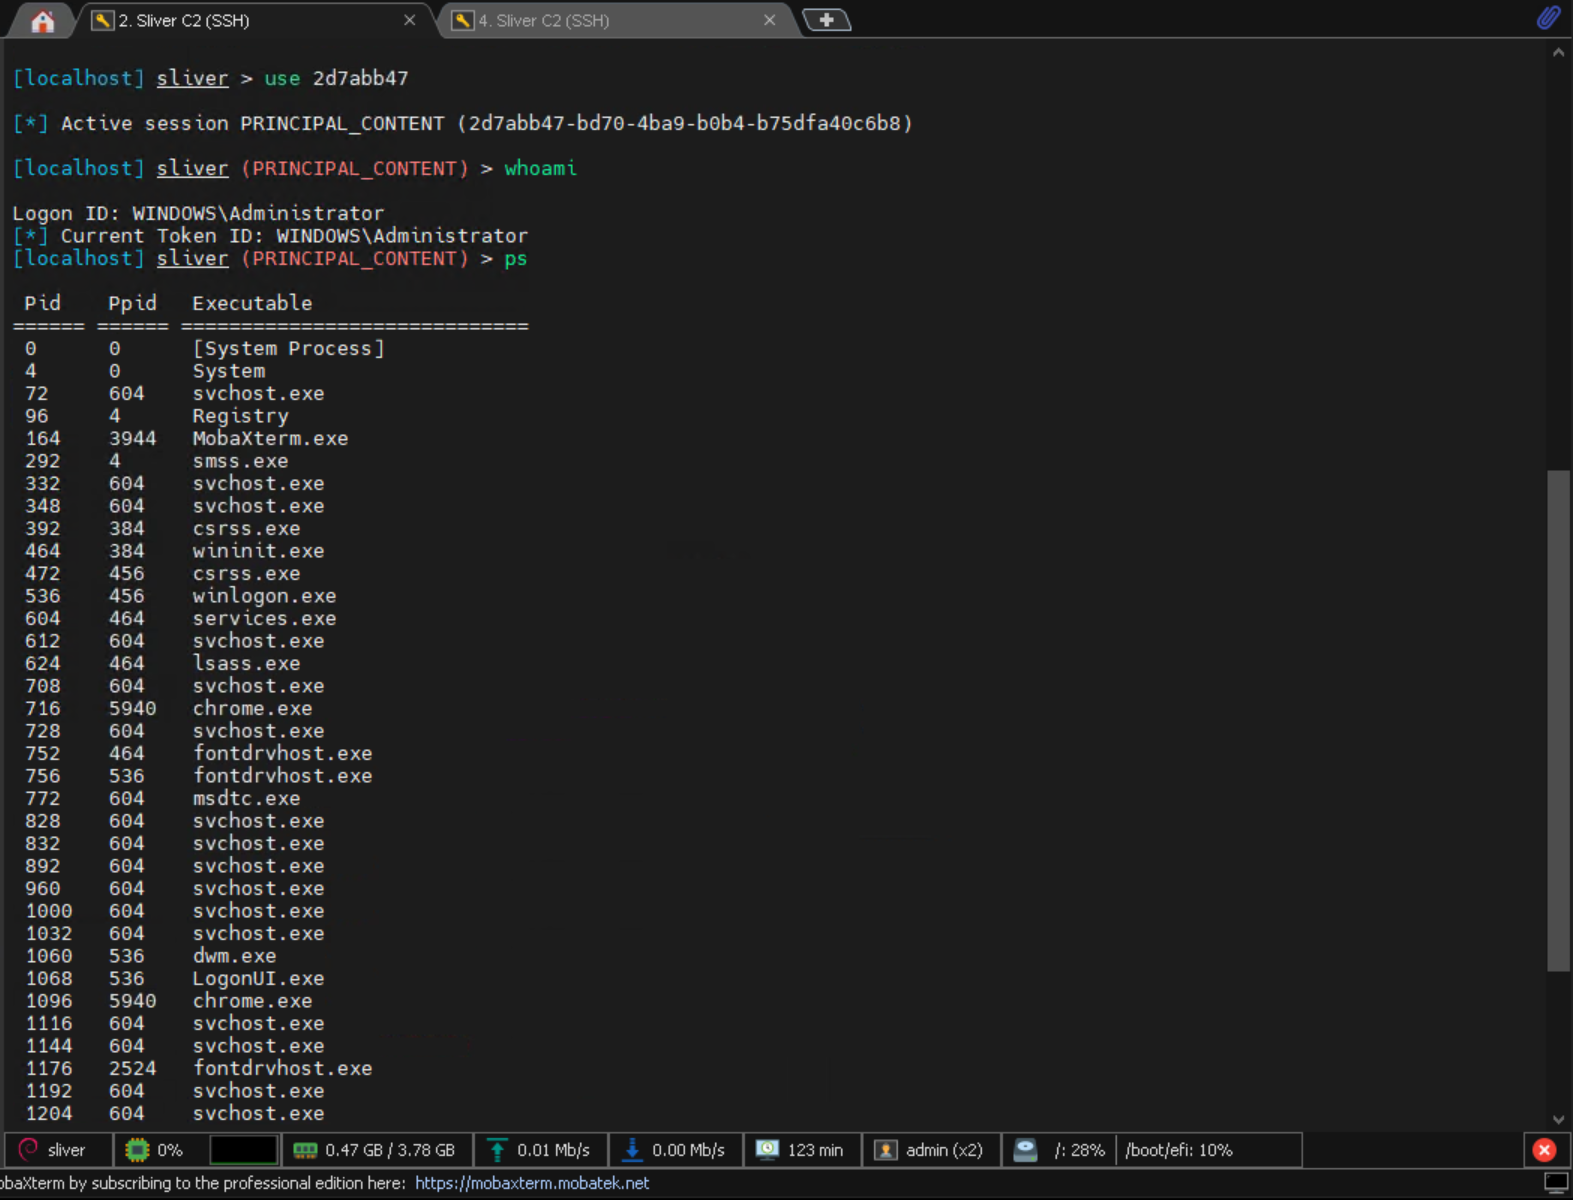Viewport: 1573px width, 1200px height.
Task: Click the LogonUI.exe process name
Action: point(258,978)
